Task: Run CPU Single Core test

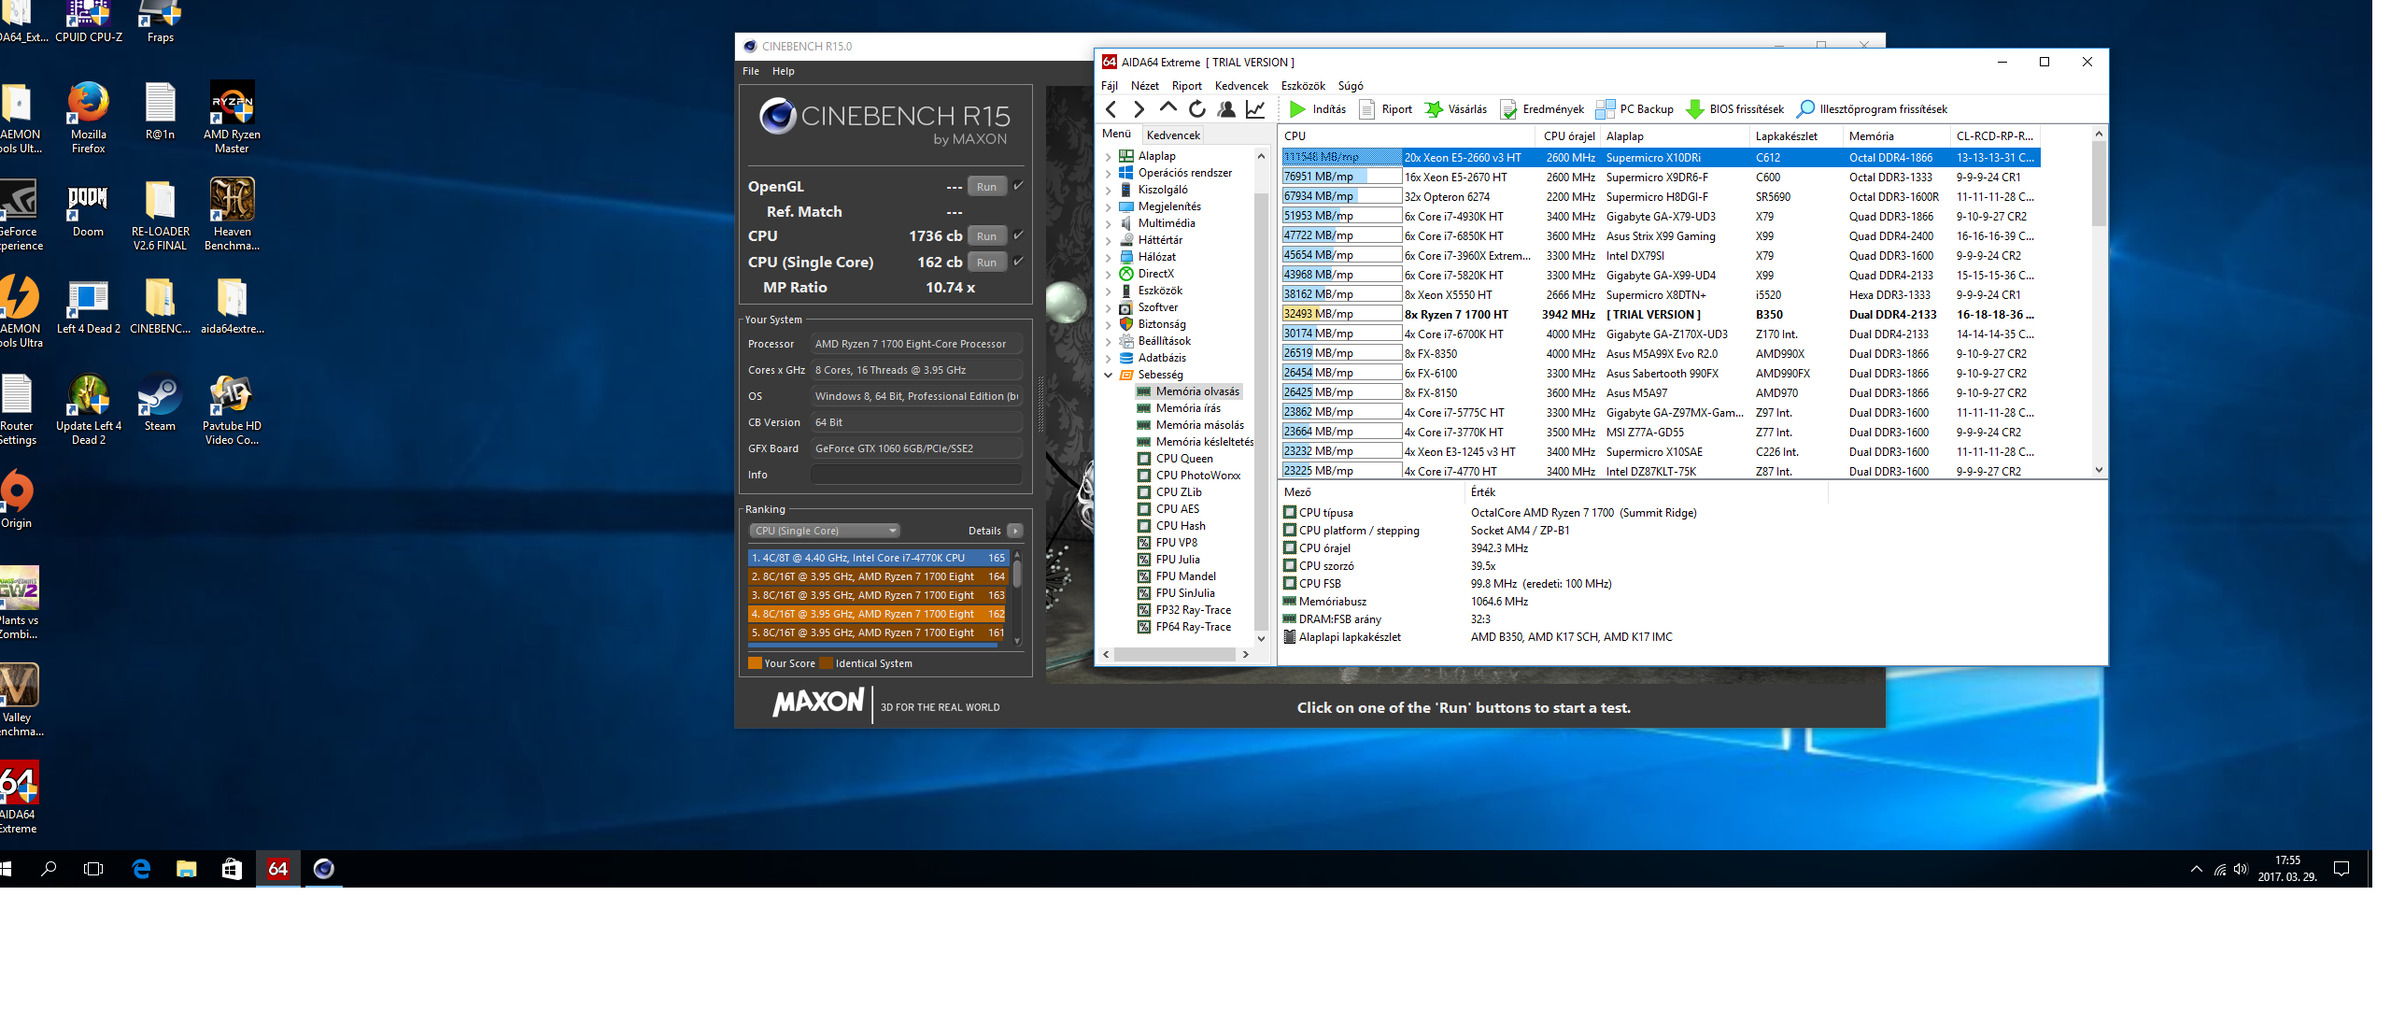Action: tap(987, 262)
